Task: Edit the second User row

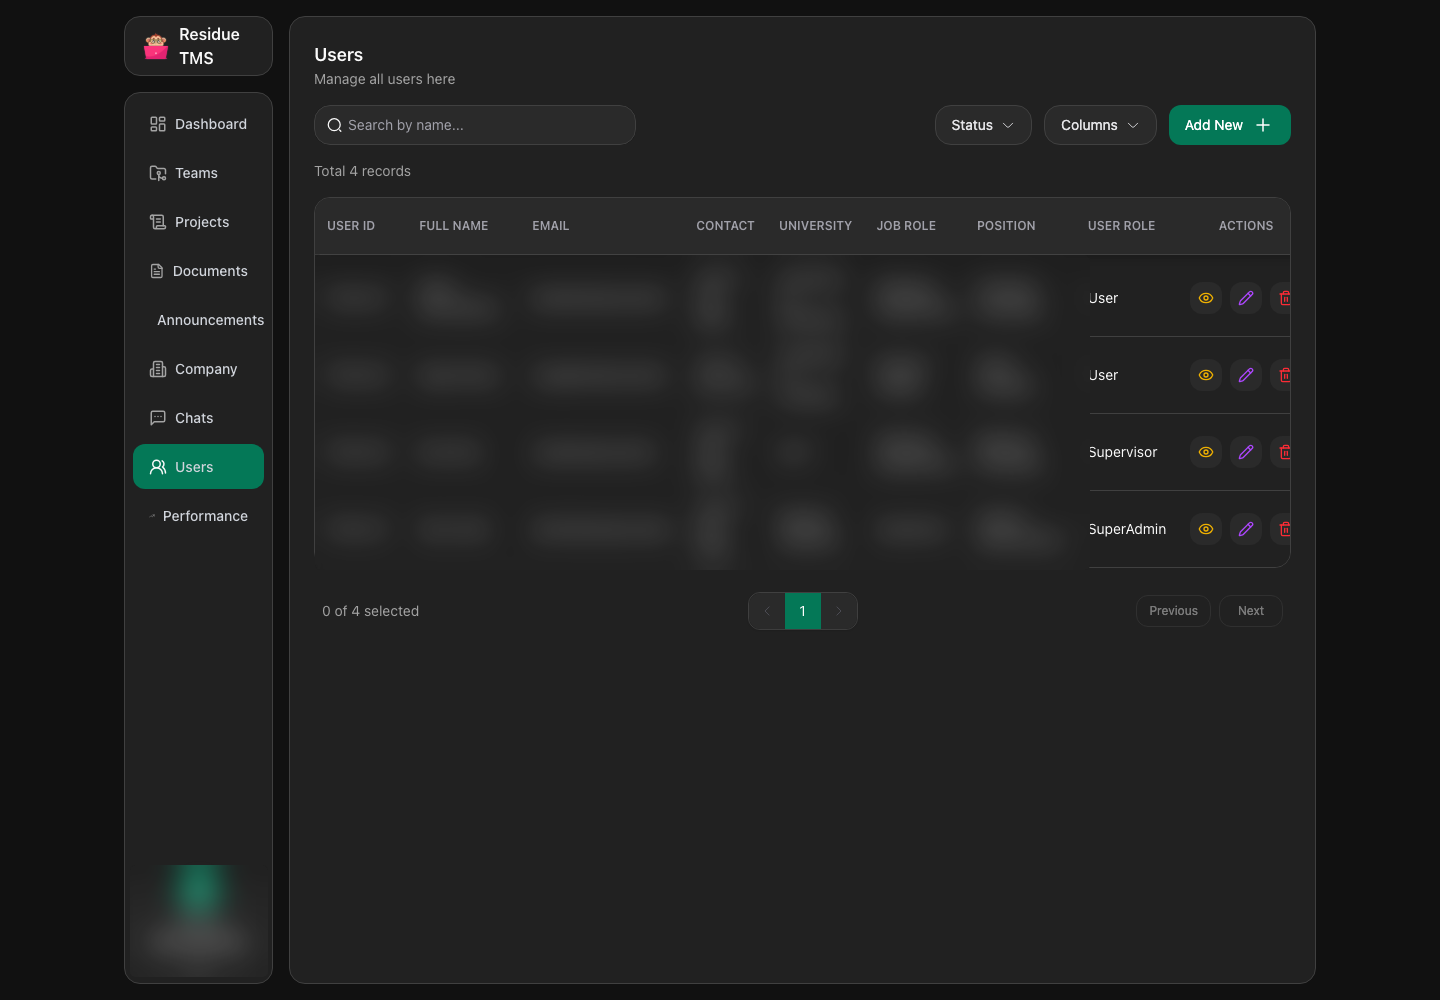Action: click(1246, 375)
